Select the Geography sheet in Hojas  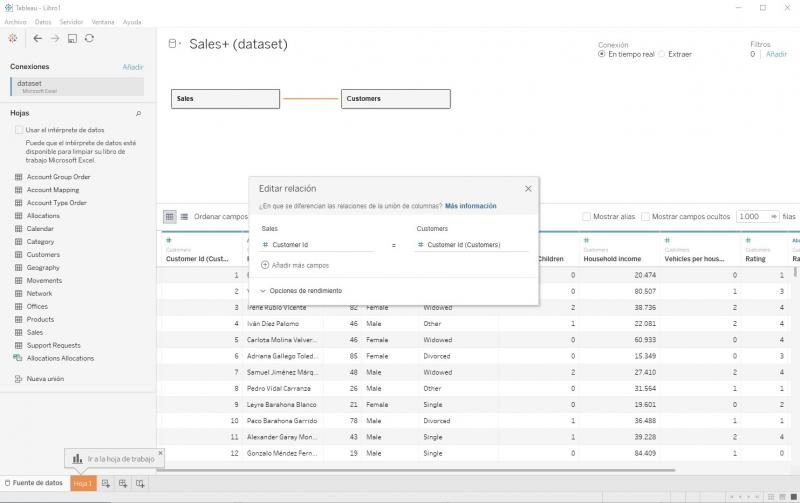(43, 268)
